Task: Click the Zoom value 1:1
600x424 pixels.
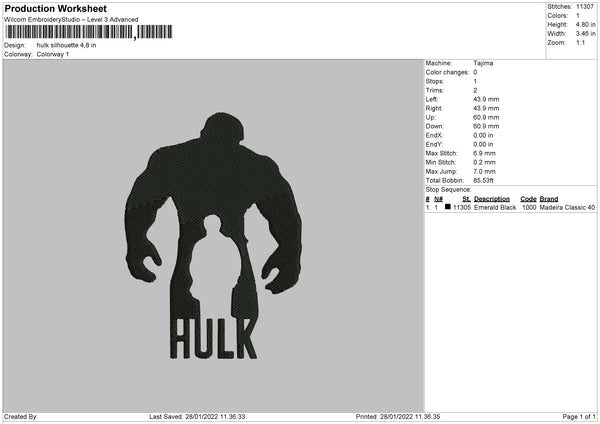Action: pos(580,42)
